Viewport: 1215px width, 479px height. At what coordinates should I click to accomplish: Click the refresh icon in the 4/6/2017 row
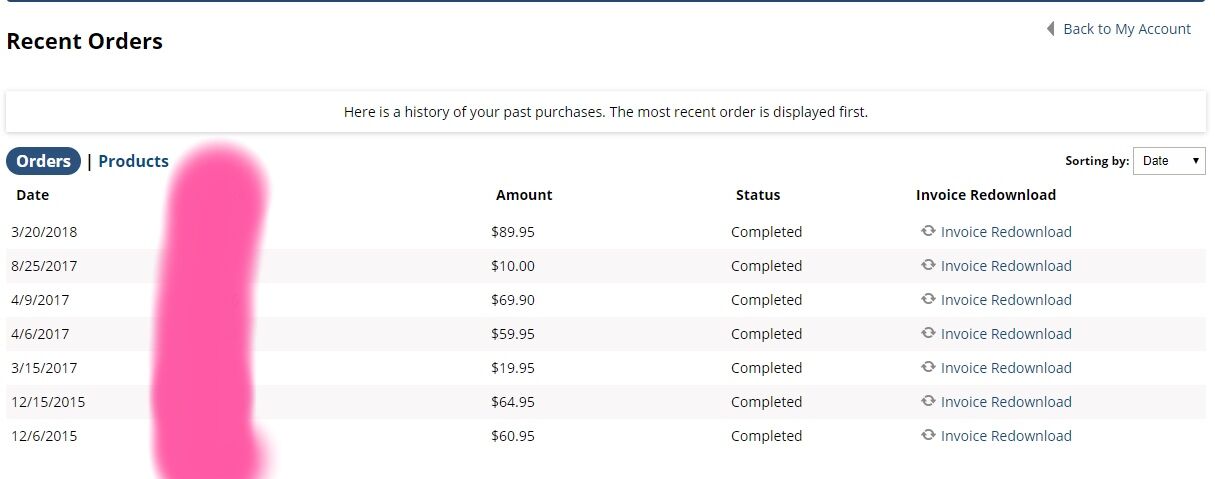(928, 333)
